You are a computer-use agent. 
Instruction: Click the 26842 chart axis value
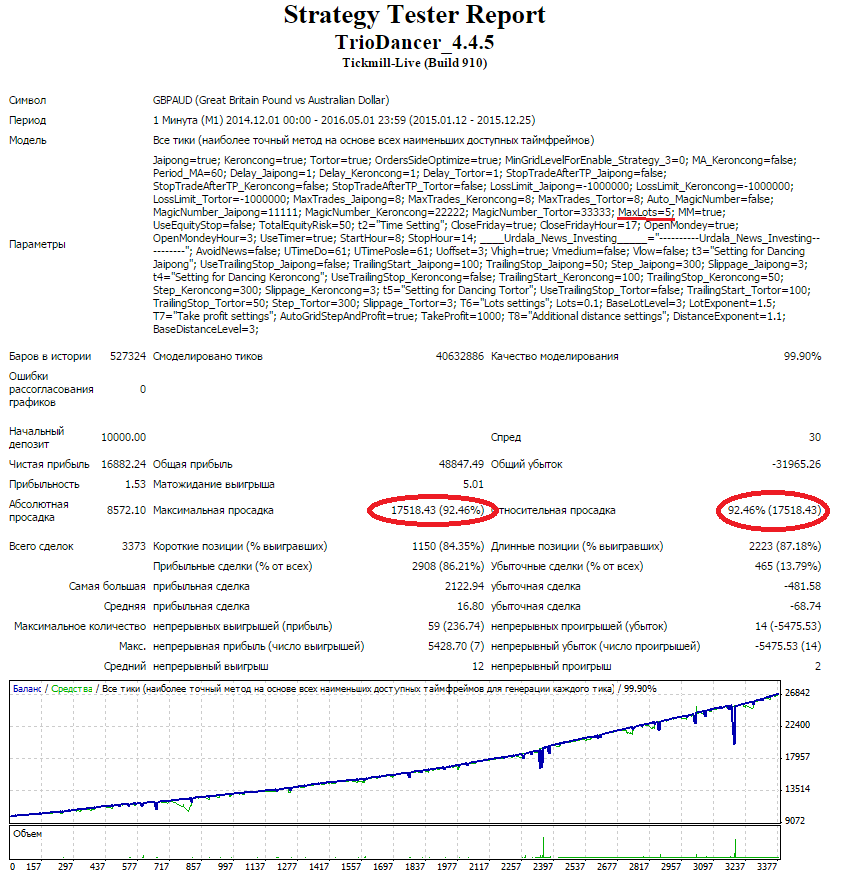tap(797, 693)
